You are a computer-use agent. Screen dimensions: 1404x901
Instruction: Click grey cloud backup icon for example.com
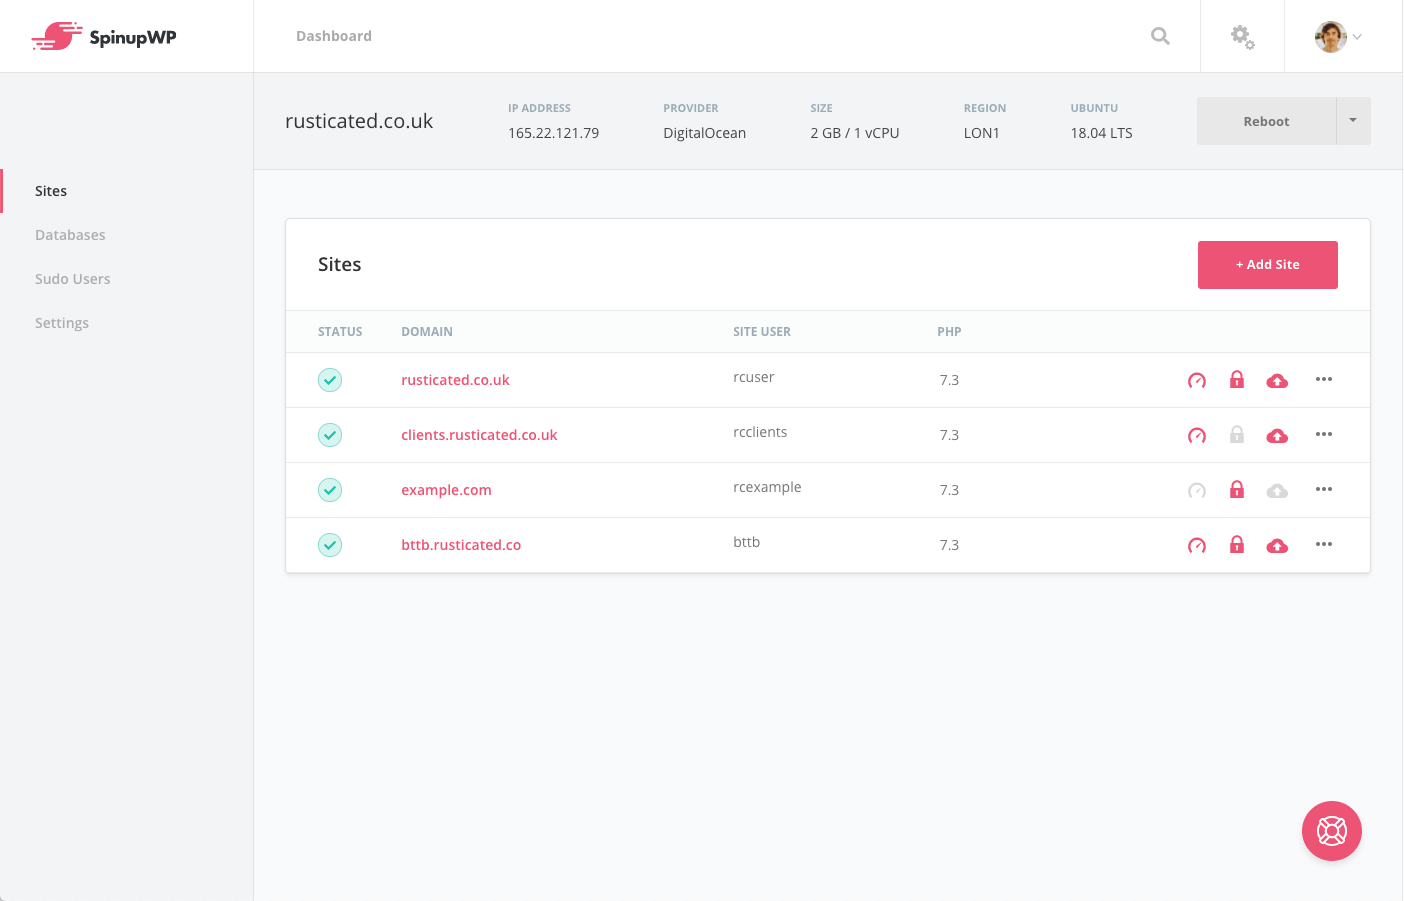tap(1277, 490)
